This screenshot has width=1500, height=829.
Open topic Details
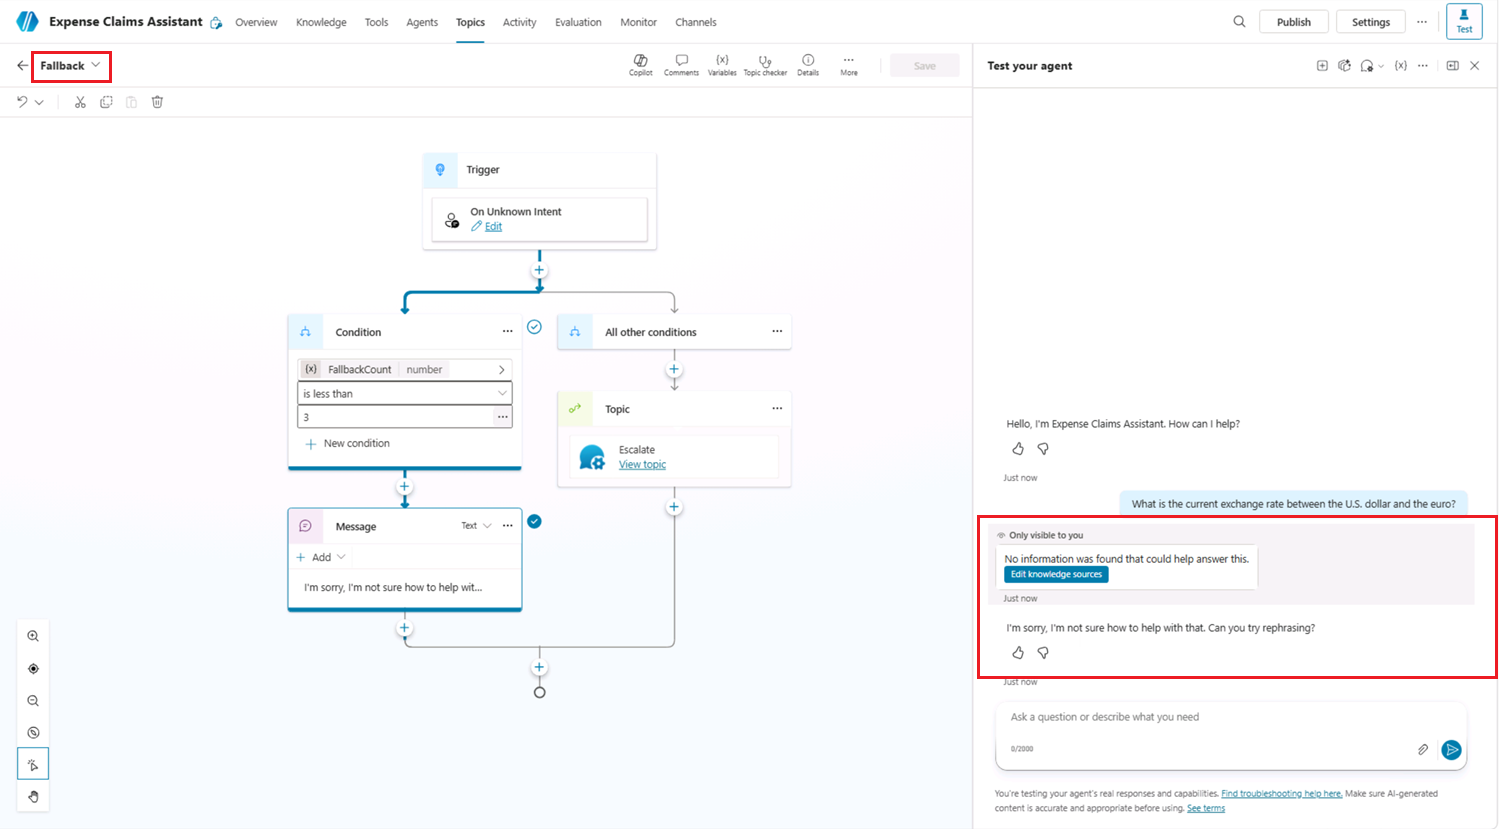click(808, 65)
